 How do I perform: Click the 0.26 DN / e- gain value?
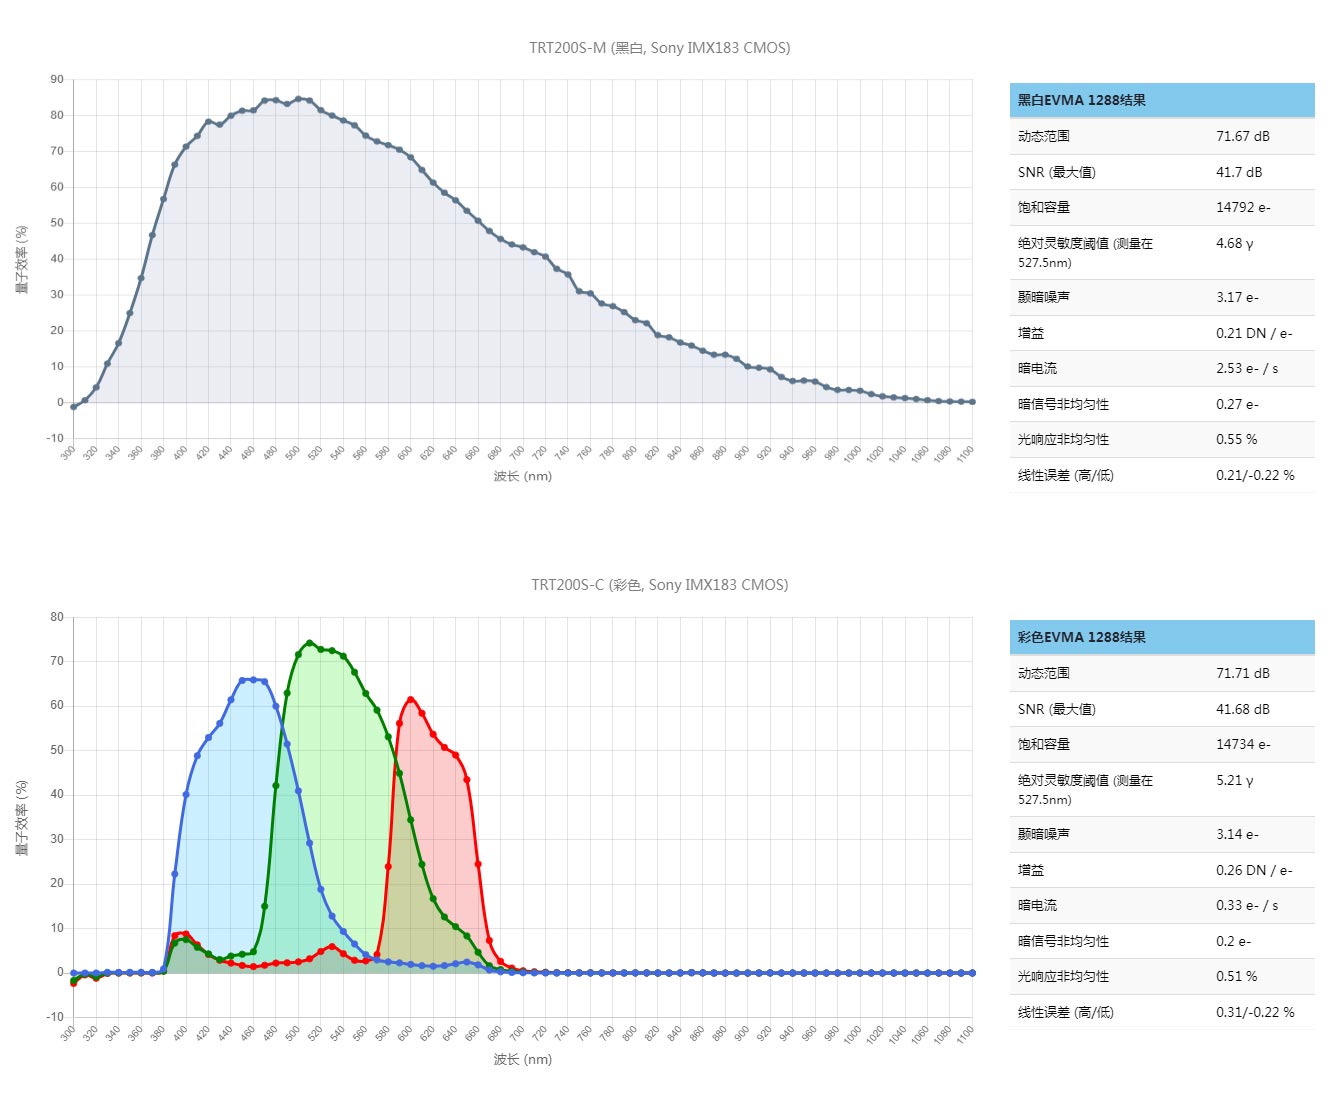1253,870
